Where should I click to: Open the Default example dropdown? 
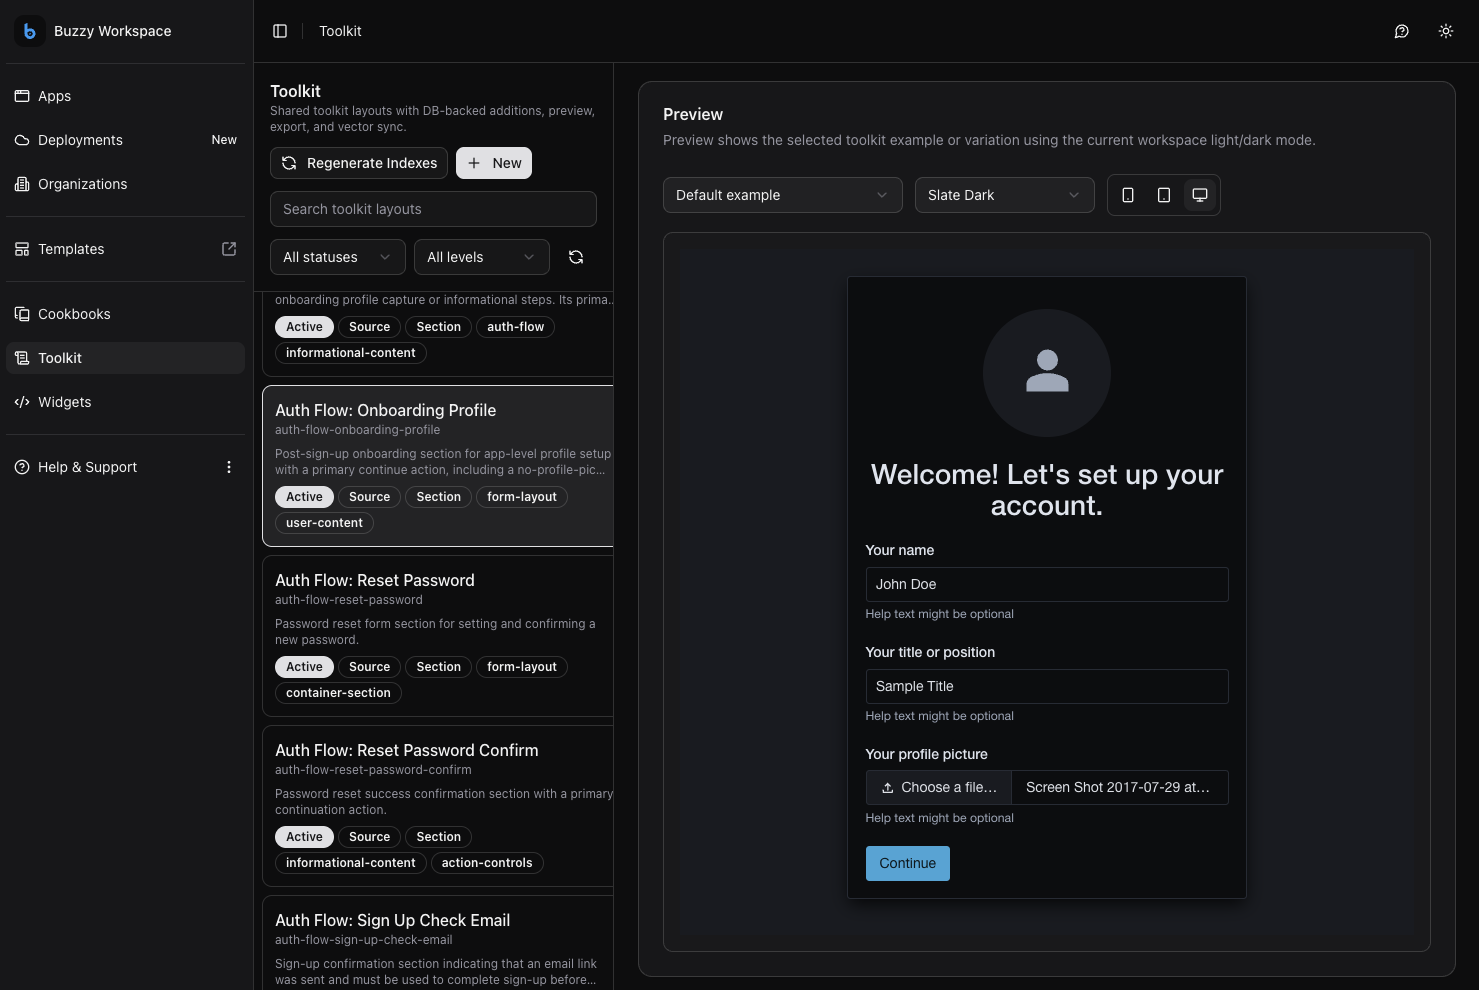coord(783,195)
